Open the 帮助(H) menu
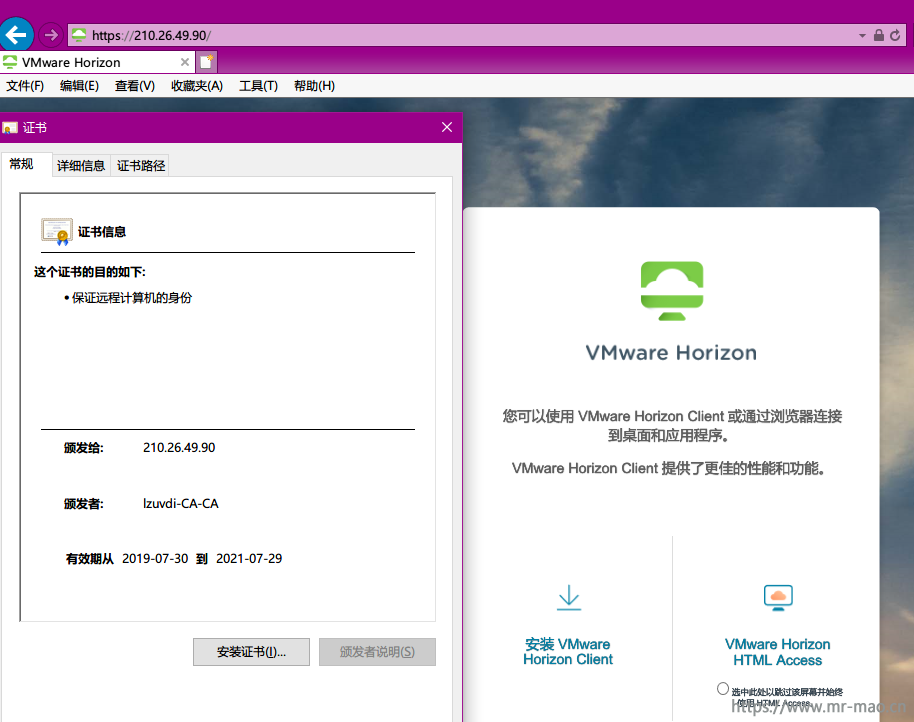The image size is (914, 722). tap(314, 86)
